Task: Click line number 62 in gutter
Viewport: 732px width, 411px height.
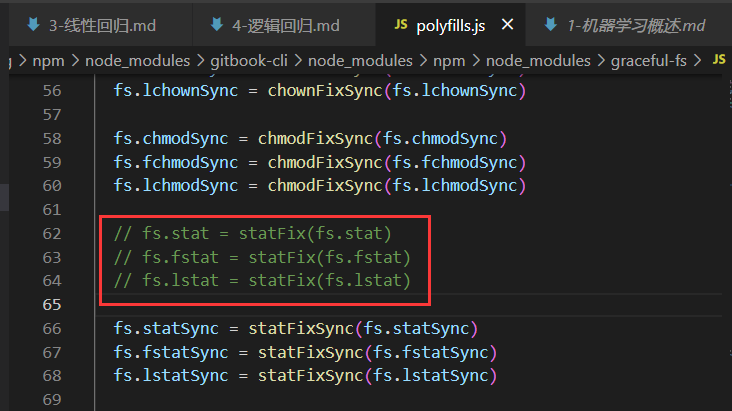Action: click(52, 233)
